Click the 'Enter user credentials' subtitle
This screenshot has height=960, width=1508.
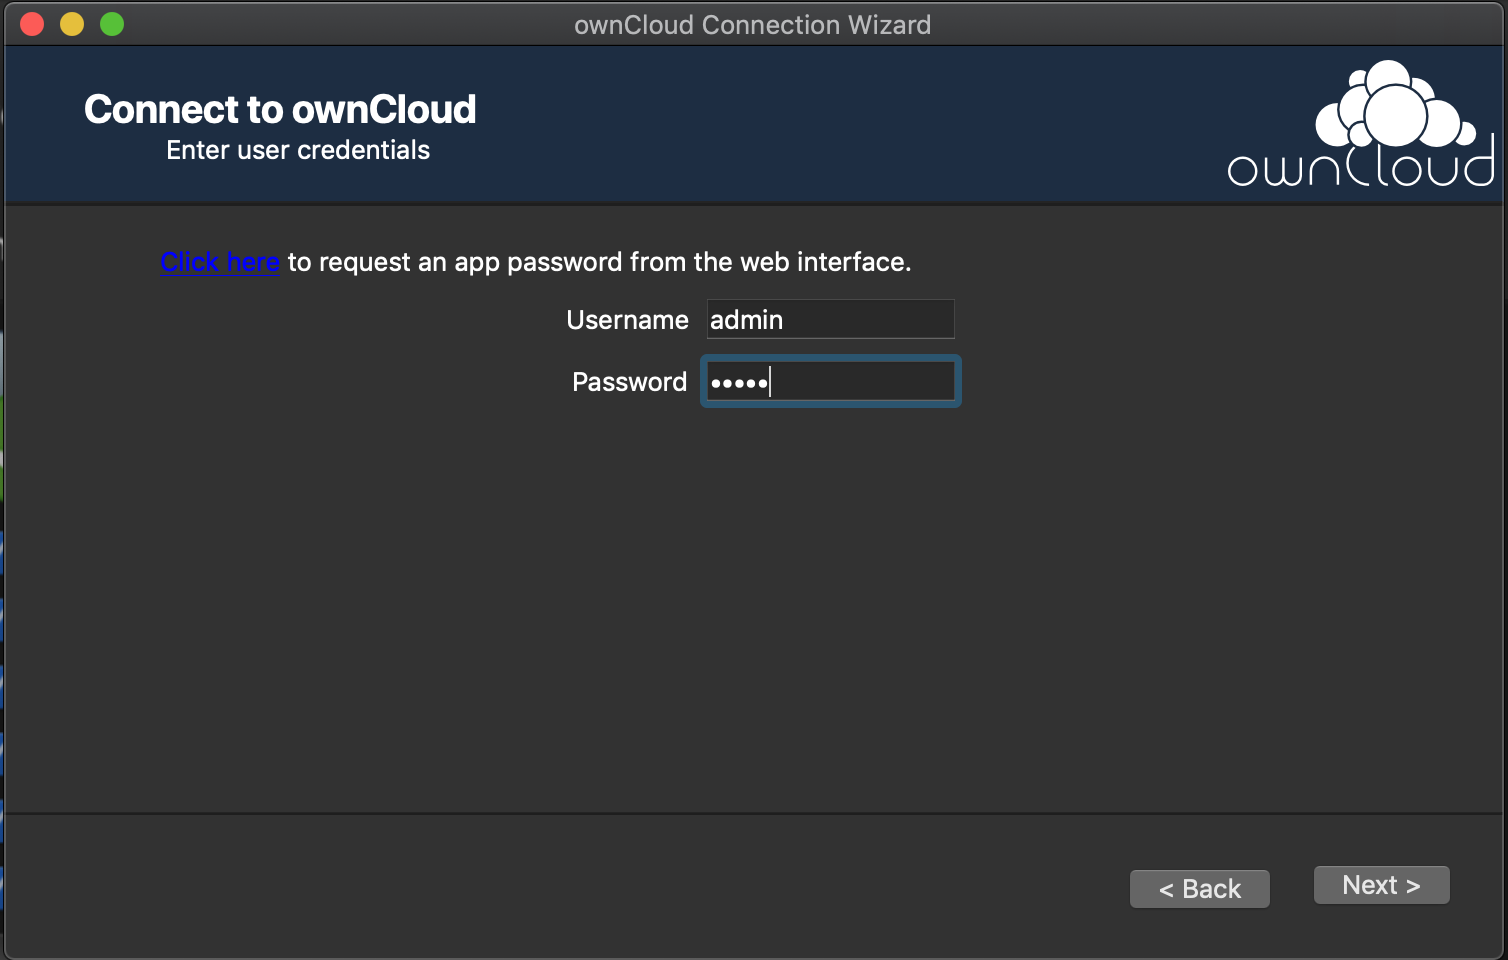point(298,150)
